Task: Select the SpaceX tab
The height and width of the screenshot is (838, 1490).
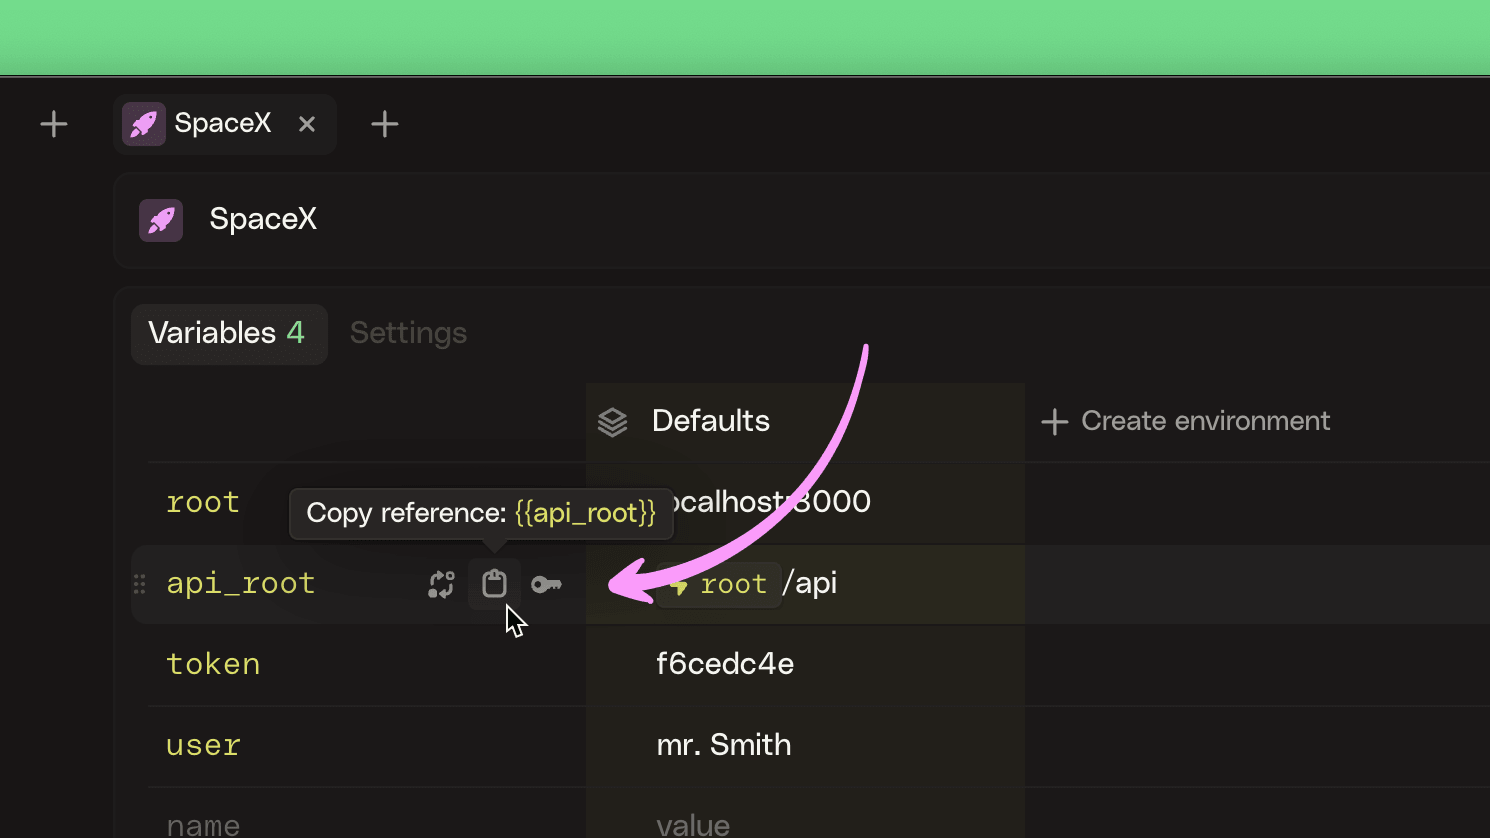Action: (x=224, y=124)
